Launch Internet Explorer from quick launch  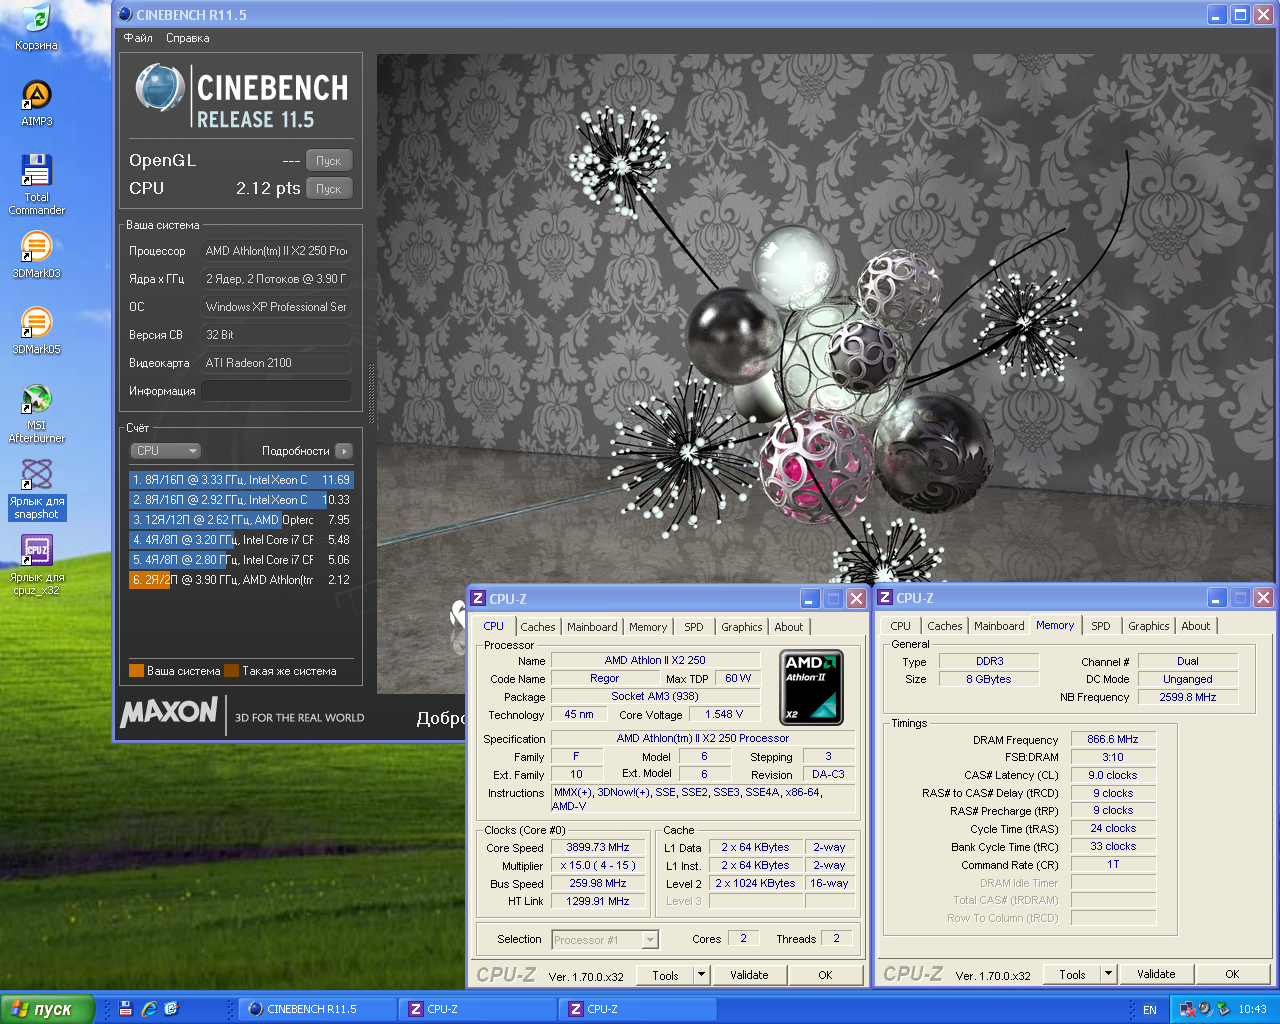(149, 1009)
